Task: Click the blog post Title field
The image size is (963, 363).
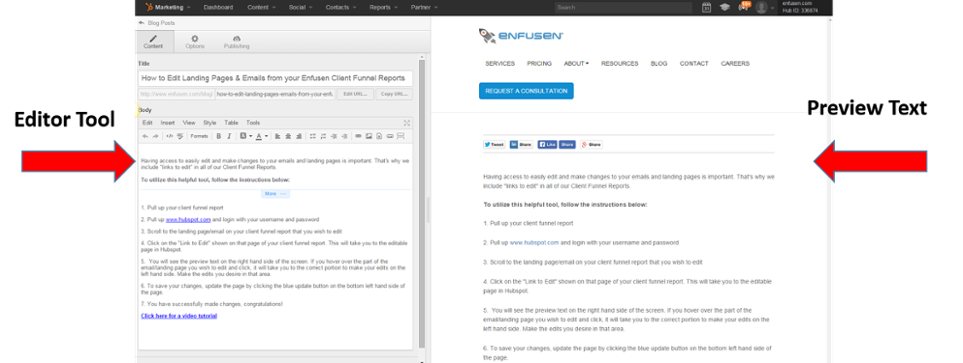Action: click(275, 79)
